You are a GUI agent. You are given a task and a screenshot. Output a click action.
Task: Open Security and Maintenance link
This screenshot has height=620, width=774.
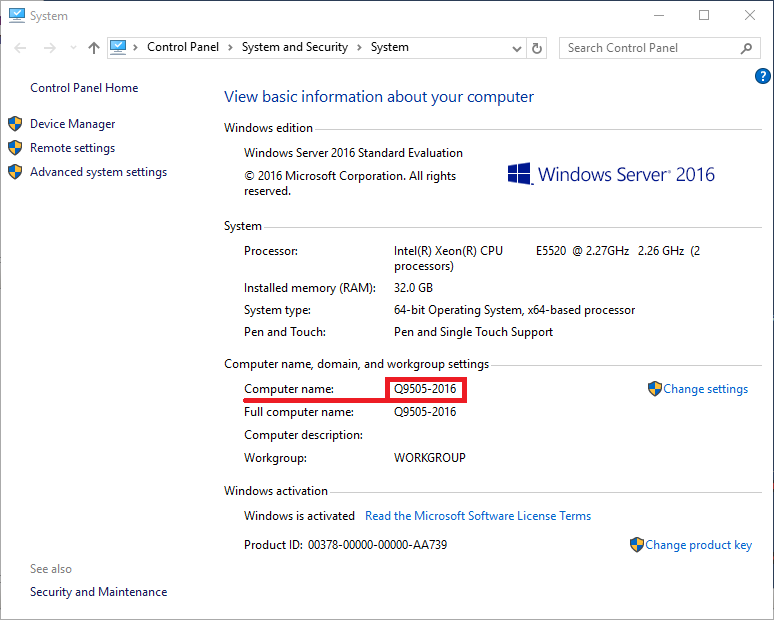point(99,592)
